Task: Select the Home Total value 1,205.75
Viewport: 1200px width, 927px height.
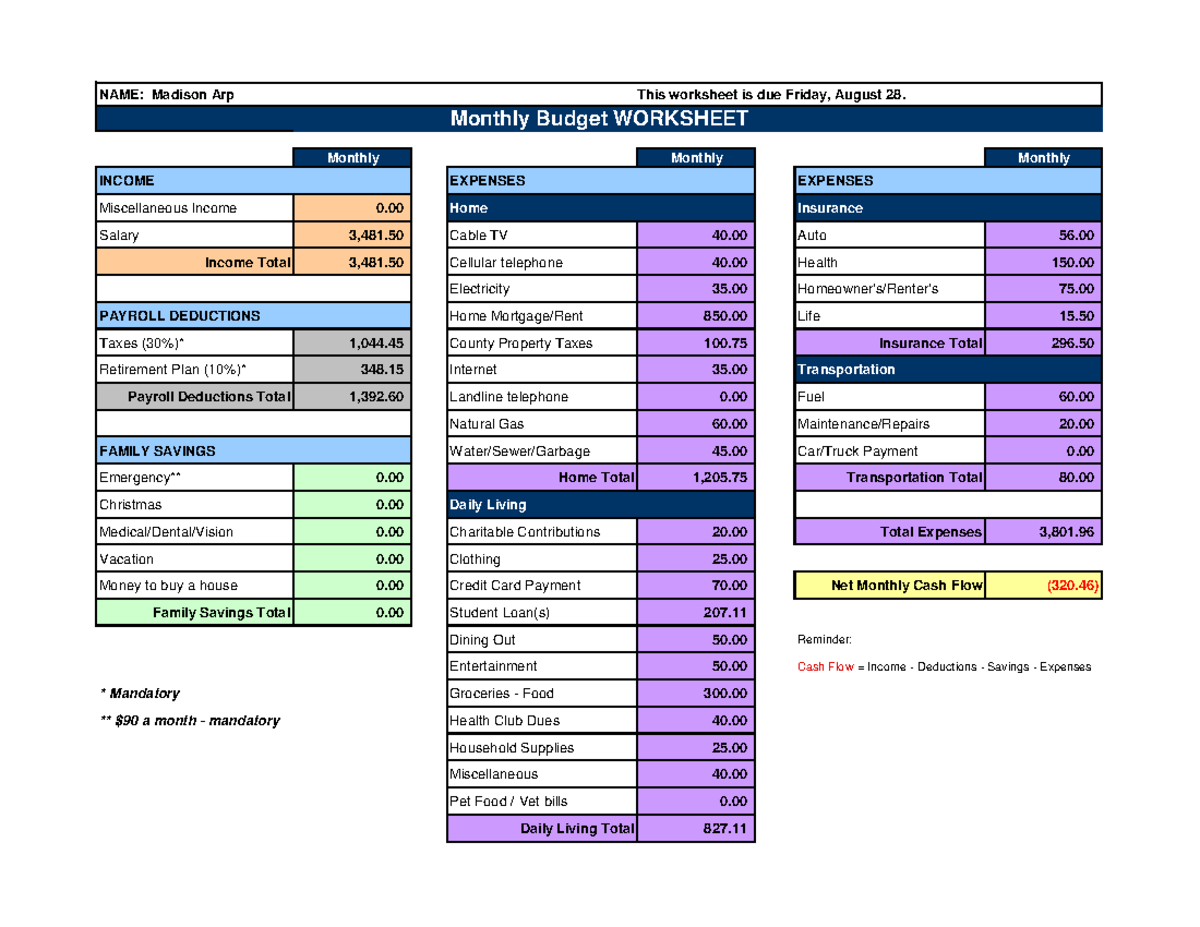Action: pos(696,477)
